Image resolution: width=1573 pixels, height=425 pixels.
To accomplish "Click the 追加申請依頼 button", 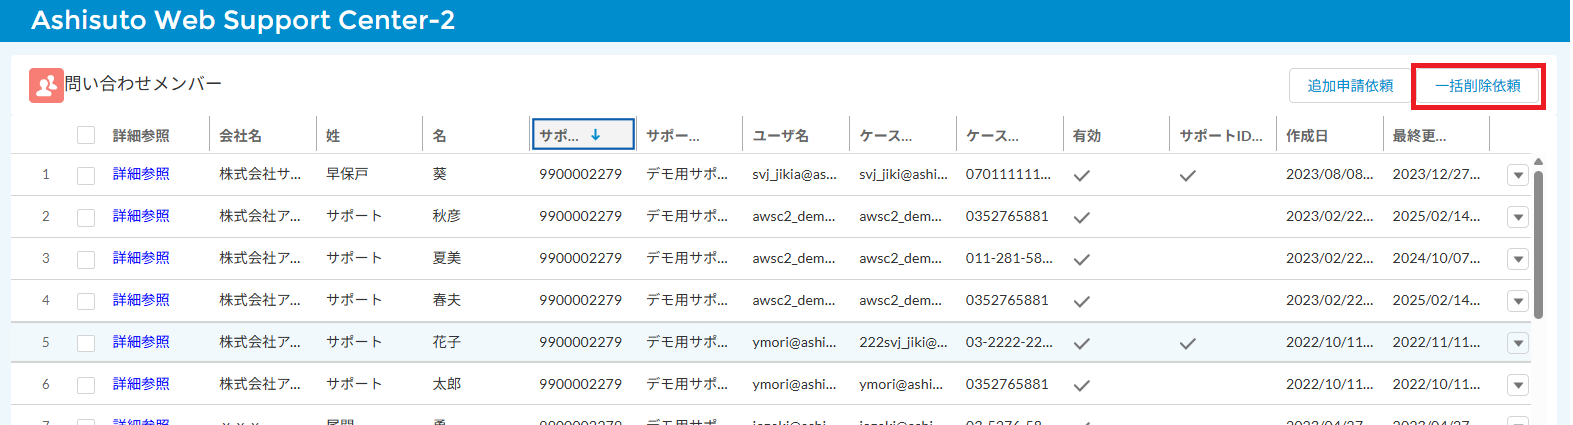I will (x=1349, y=86).
